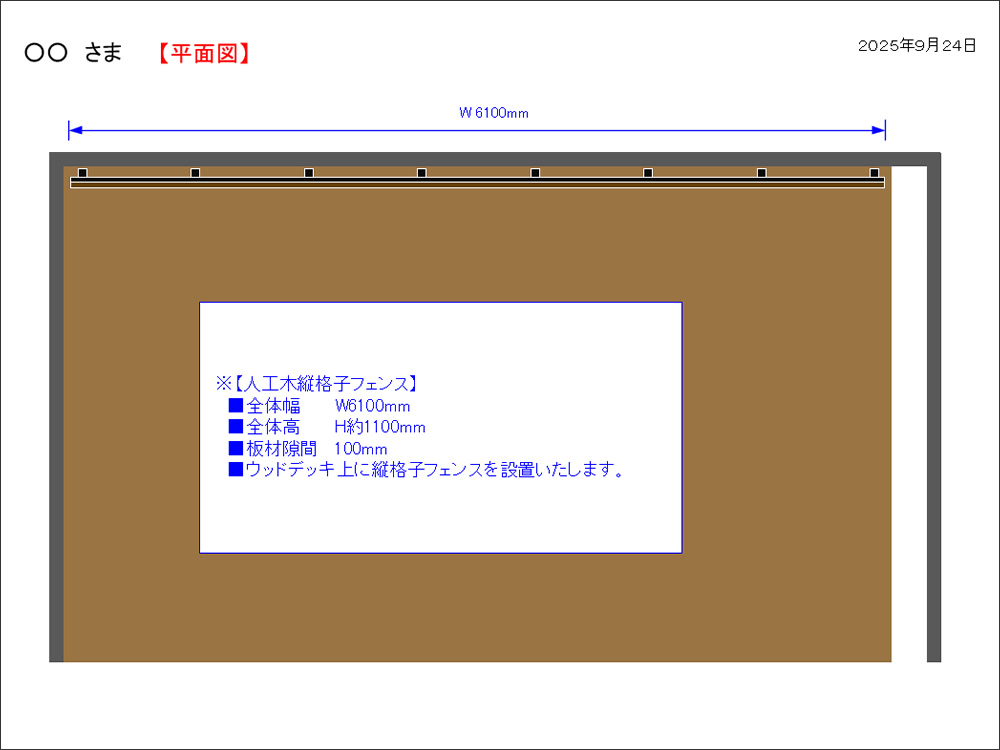Screen dimensions: 1000x750
Task: Click the second fence post from left
Action: pyautogui.click(x=195, y=173)
